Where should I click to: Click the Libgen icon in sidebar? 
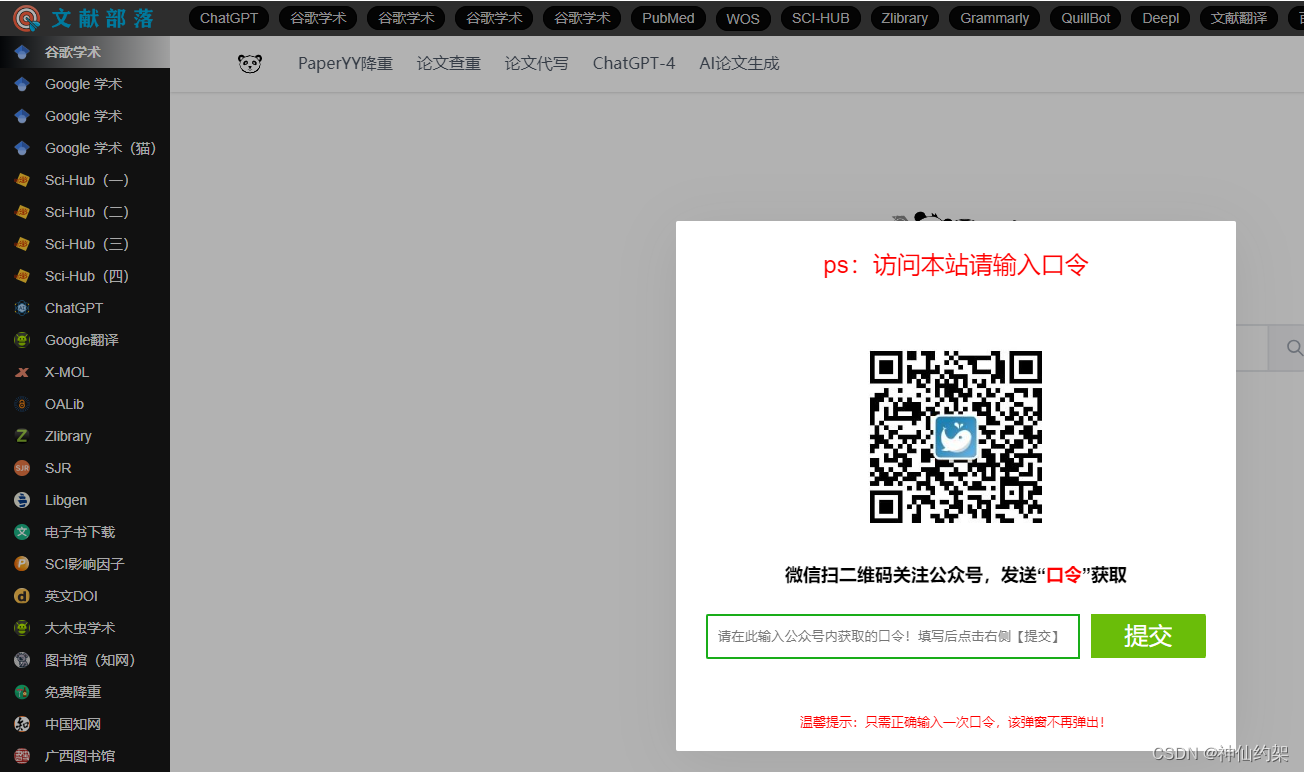click(x=22, y=500)
